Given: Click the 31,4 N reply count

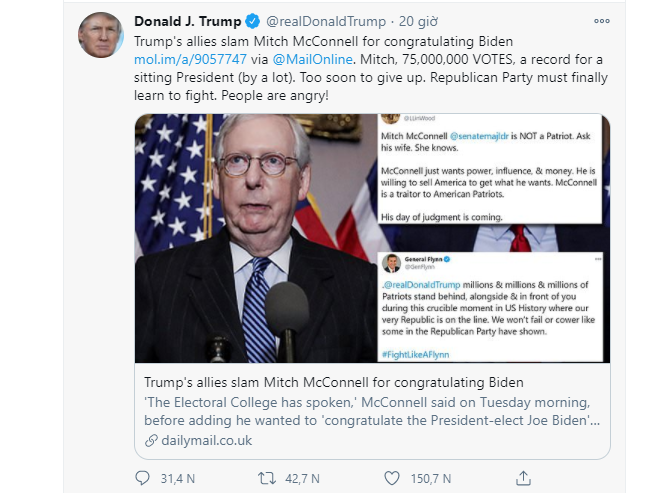Looking at the screenshot, I should [176, 478].
